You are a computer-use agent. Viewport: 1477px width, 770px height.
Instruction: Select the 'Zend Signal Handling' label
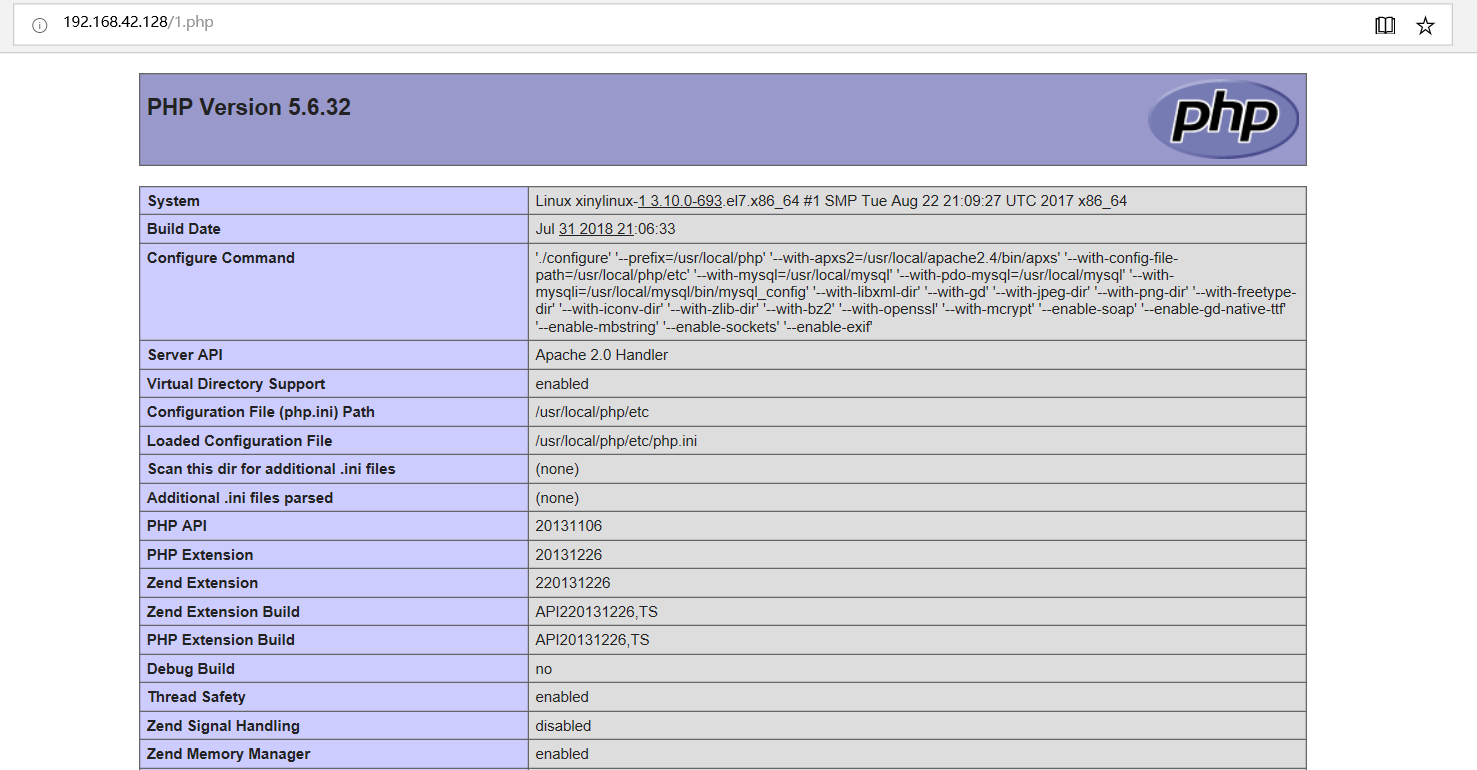(x=224, y=726)
